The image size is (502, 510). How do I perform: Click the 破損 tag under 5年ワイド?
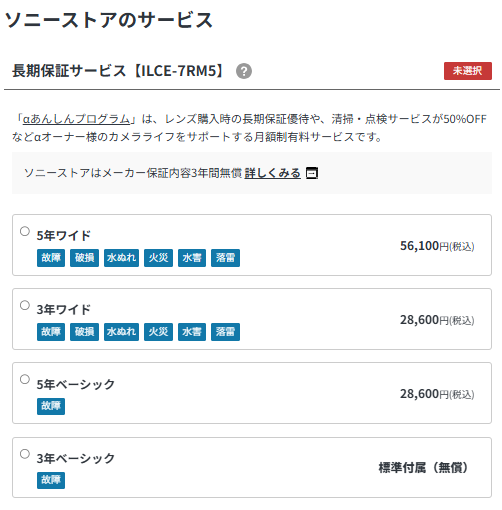coord(84,258)
